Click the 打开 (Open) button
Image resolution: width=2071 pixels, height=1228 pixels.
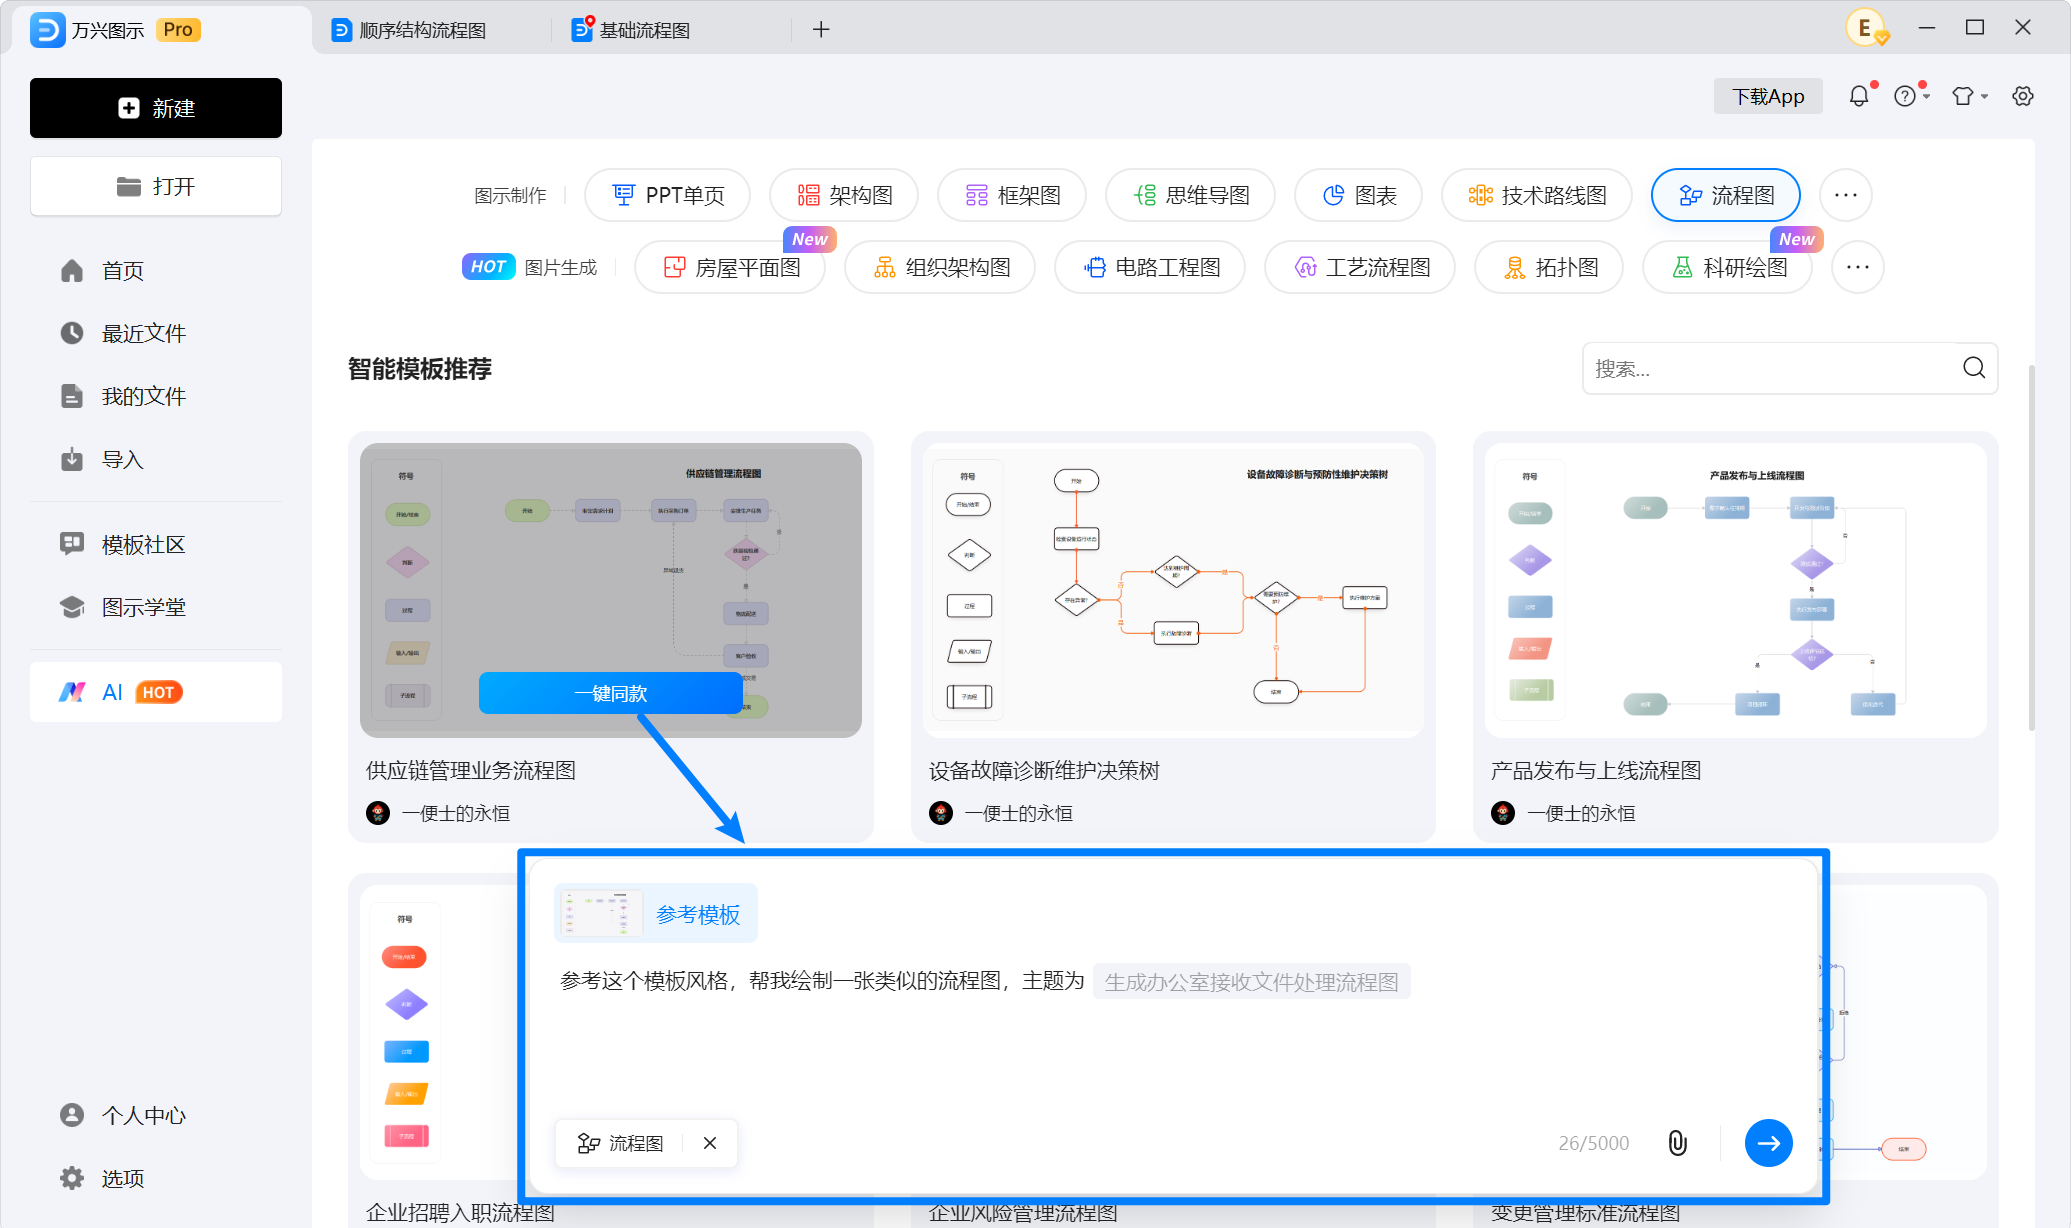[x=156, y=186]
